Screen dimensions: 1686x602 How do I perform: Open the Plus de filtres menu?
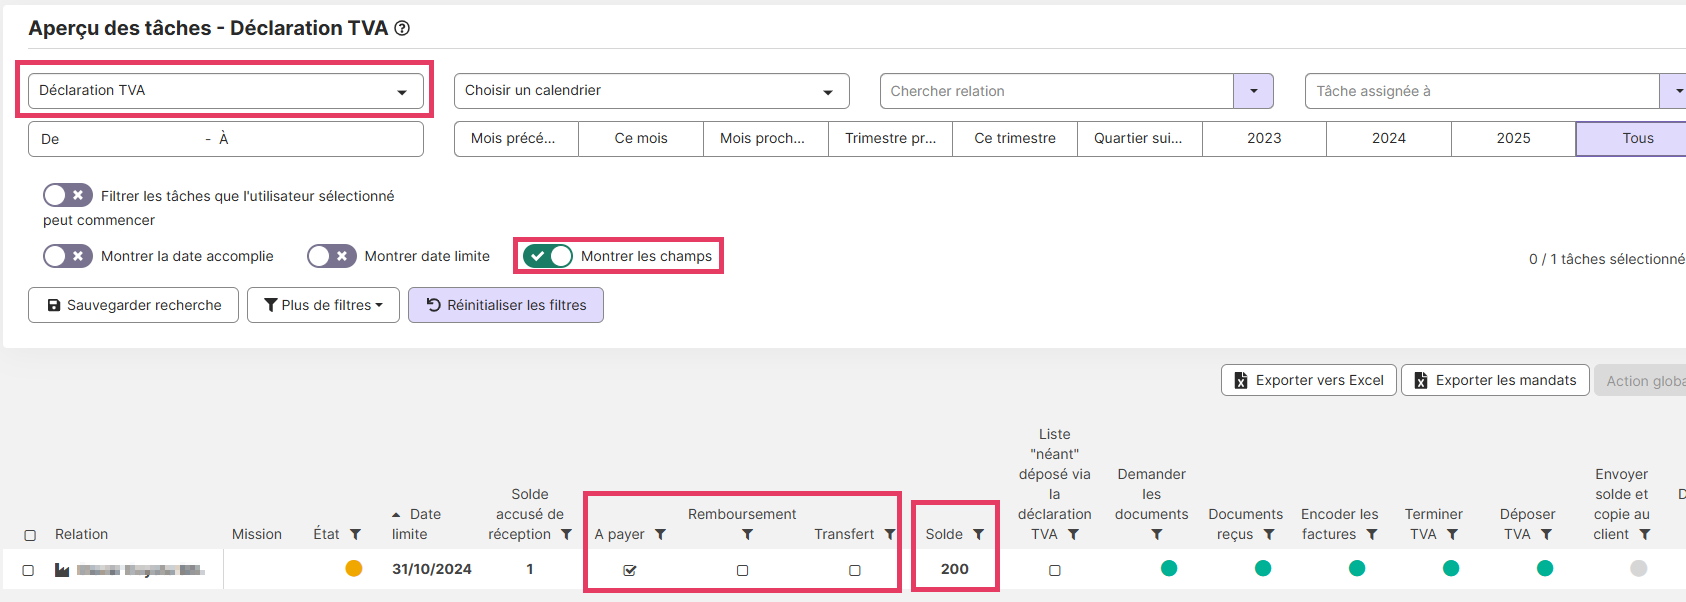point(323,305)
